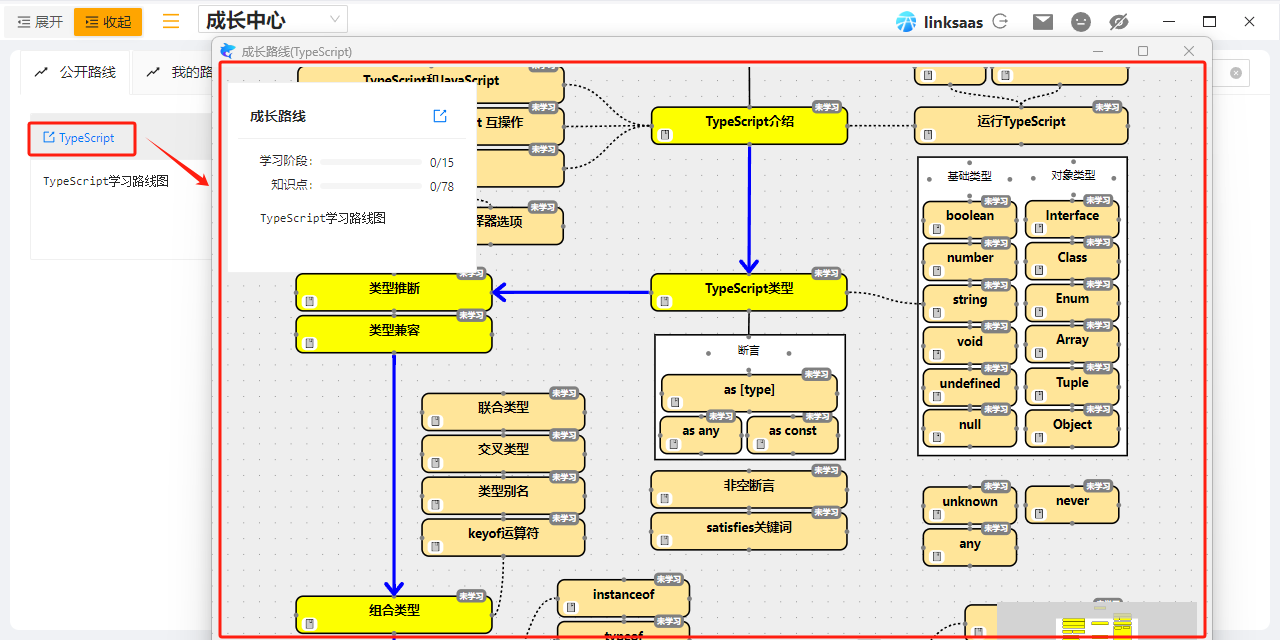Click the void type node
Viewport: 1280px width, 640px height.
(x=970, y=345)
